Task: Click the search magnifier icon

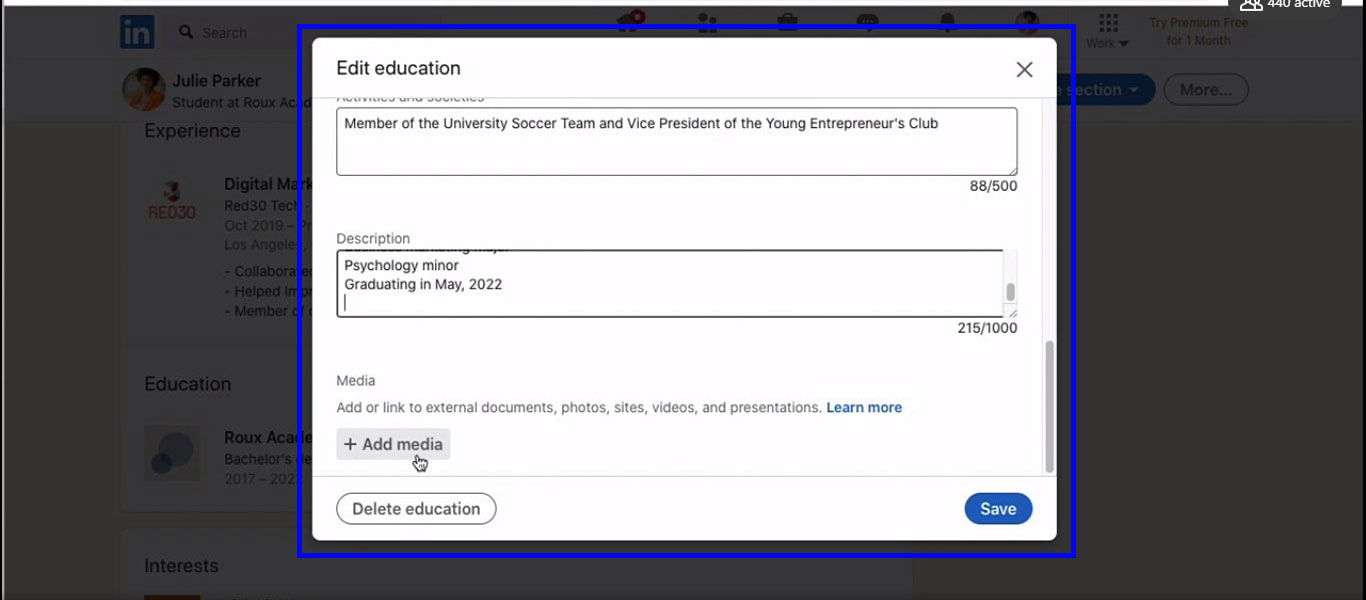Action: tap(186, 32)
